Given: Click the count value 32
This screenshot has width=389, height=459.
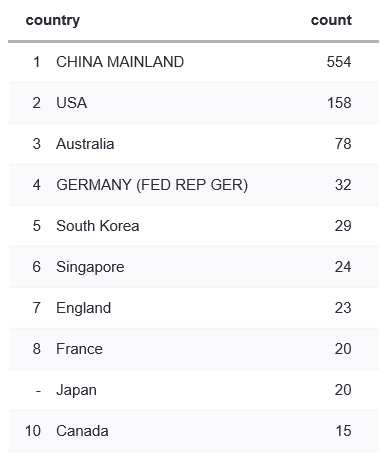Looking at the screenshot, I should pos(343,185).
